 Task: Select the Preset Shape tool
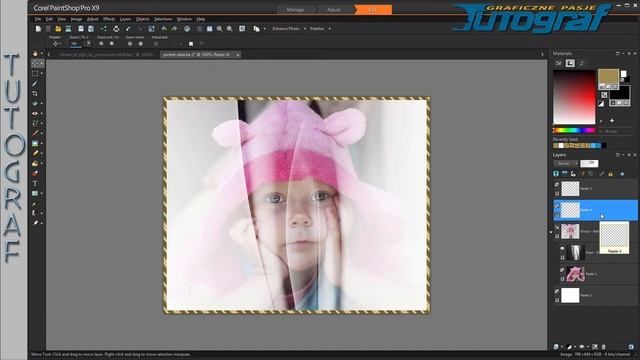pos(35,193)
